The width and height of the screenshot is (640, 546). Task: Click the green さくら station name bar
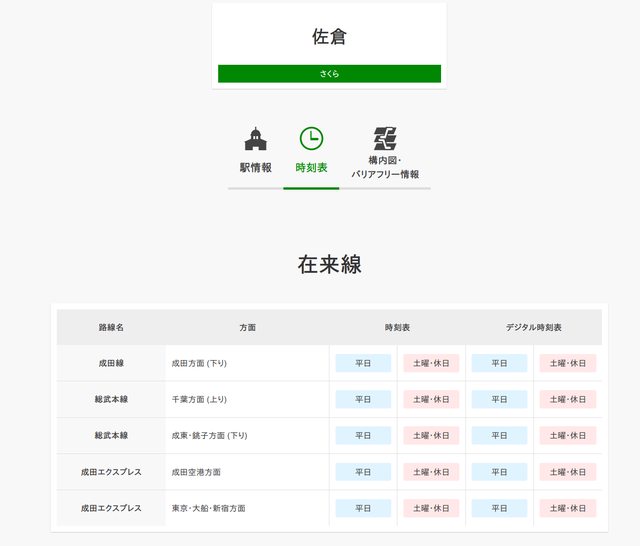pos(329,74)
